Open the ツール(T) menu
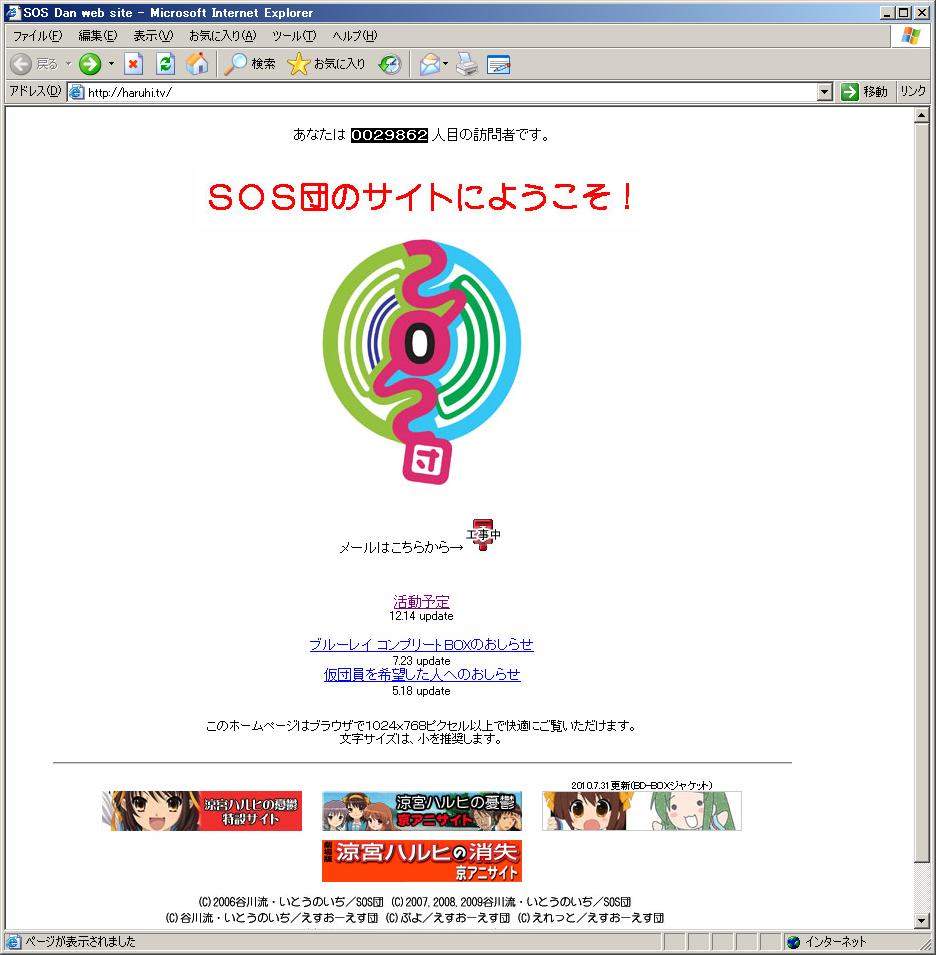936x955 pixels. click(294, 36)
